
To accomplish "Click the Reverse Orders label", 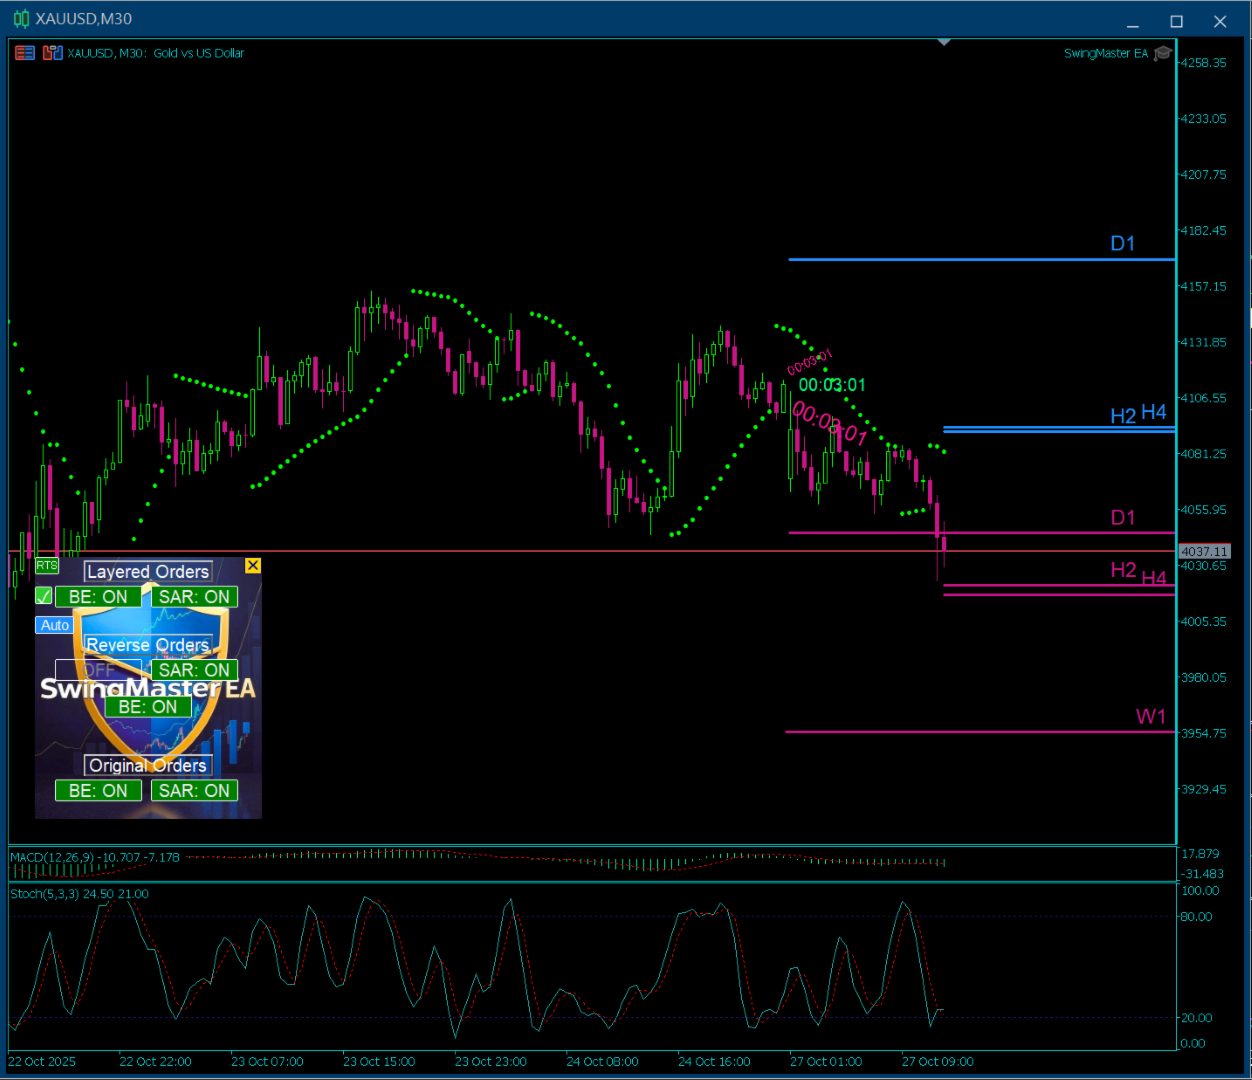I will coord(148,645).
